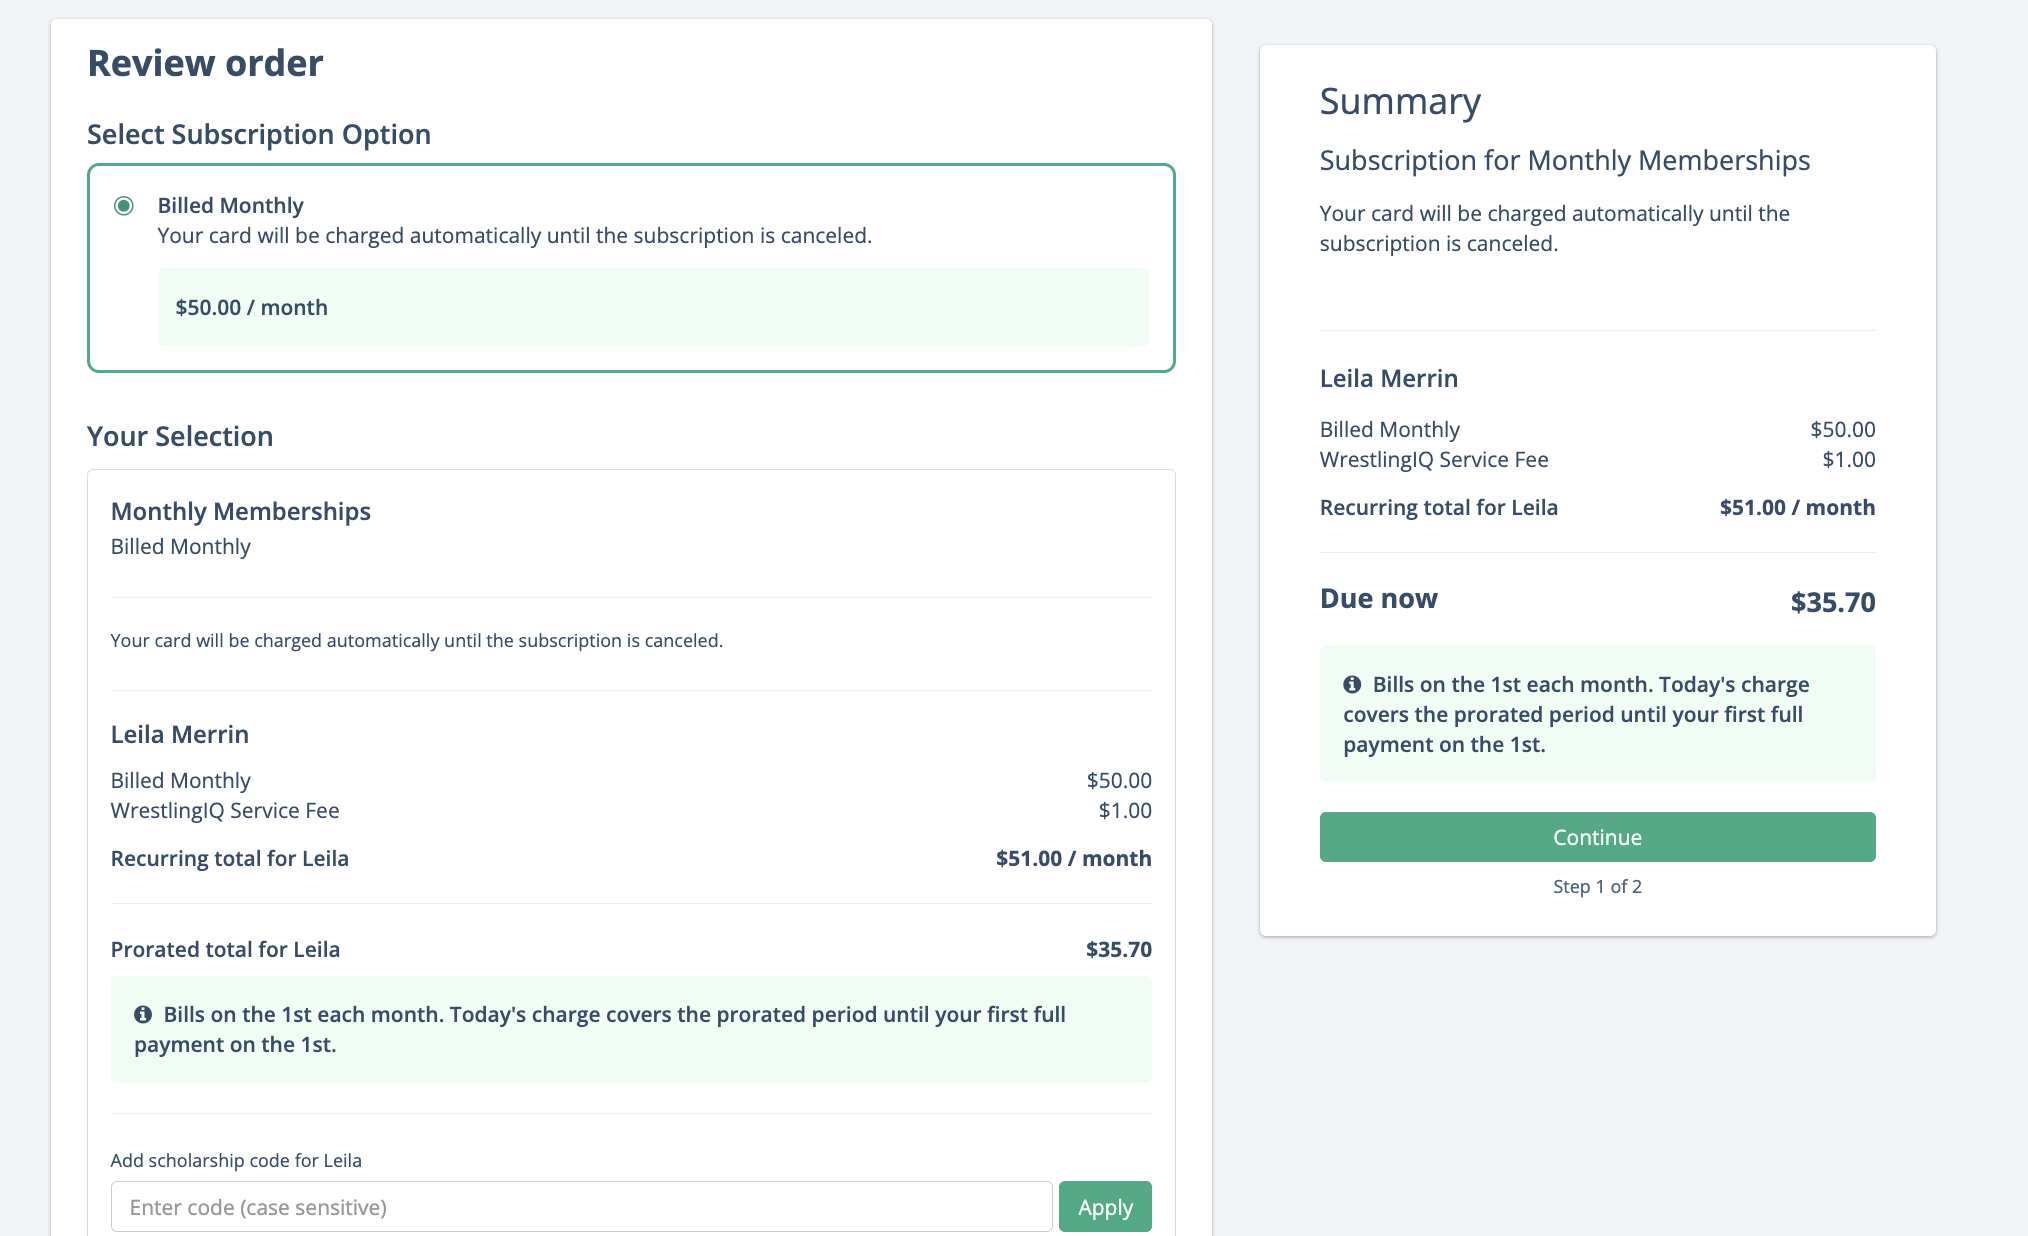Click Subscription for Monthly Memberships heading
Image resolution: width=2028 pixels, height=1236 pixels.
point(1565,160)
